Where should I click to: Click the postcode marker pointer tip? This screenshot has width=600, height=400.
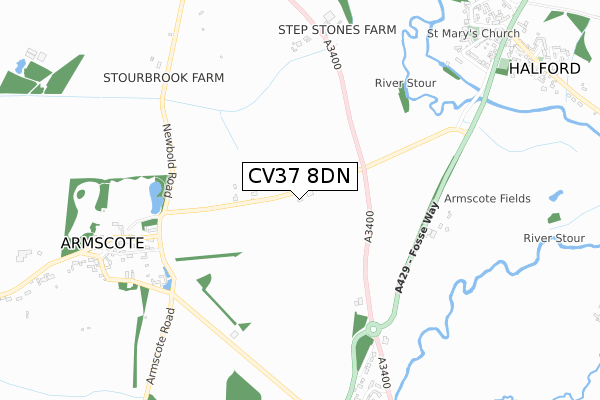(300, 198)
